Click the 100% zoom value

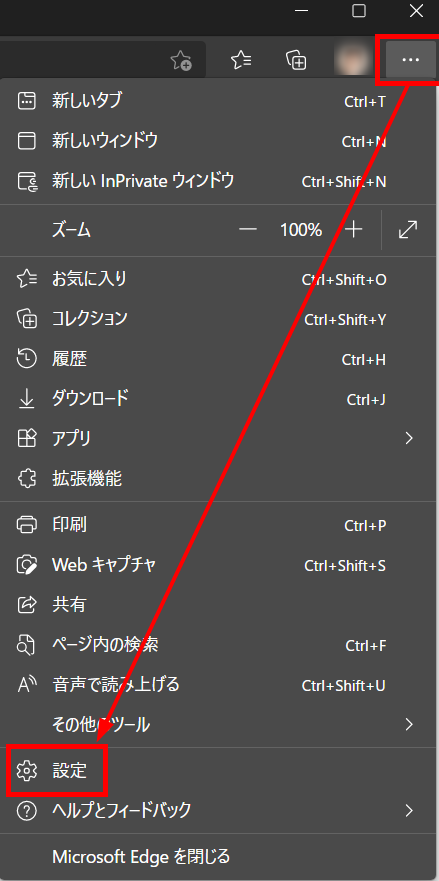(x=301, y=230)
